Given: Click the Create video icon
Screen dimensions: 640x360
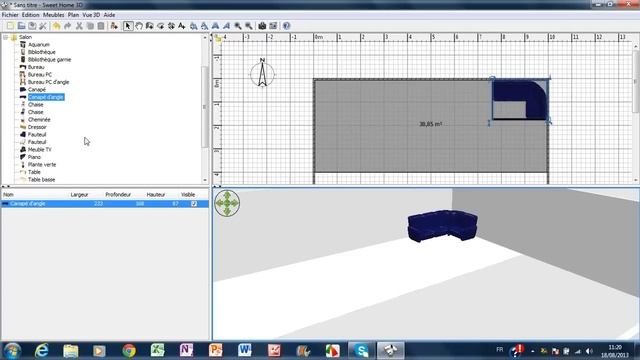Looking at the screenshot, I should click(273, 26).
